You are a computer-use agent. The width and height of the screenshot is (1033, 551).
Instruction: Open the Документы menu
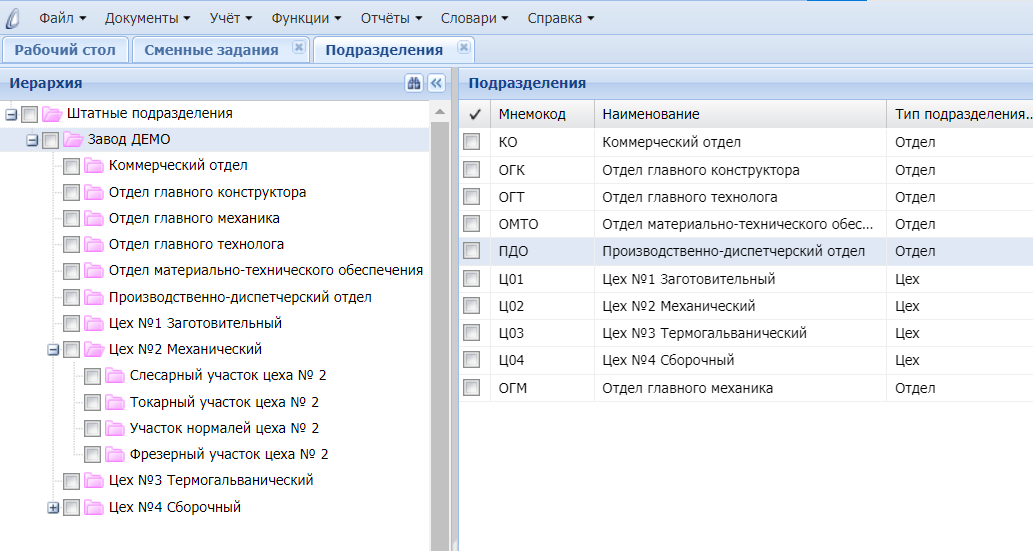tap(147, 18)
